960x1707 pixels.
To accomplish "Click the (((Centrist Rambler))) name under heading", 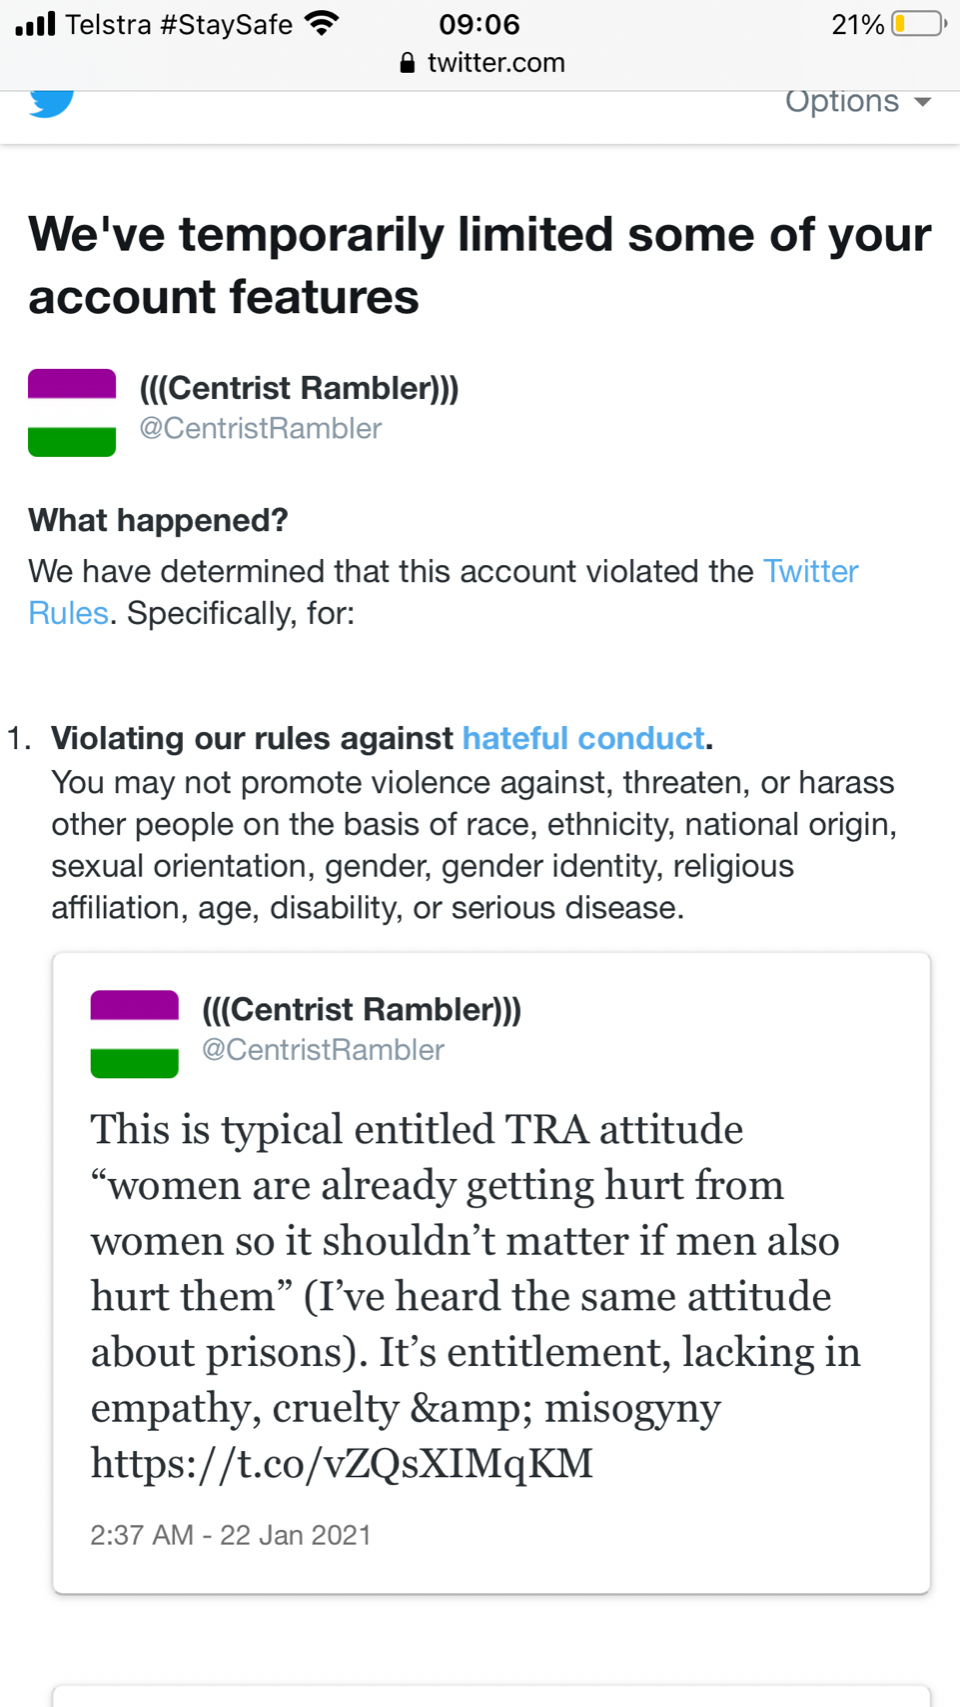I will pyautogui.click(x=299, y=388).
